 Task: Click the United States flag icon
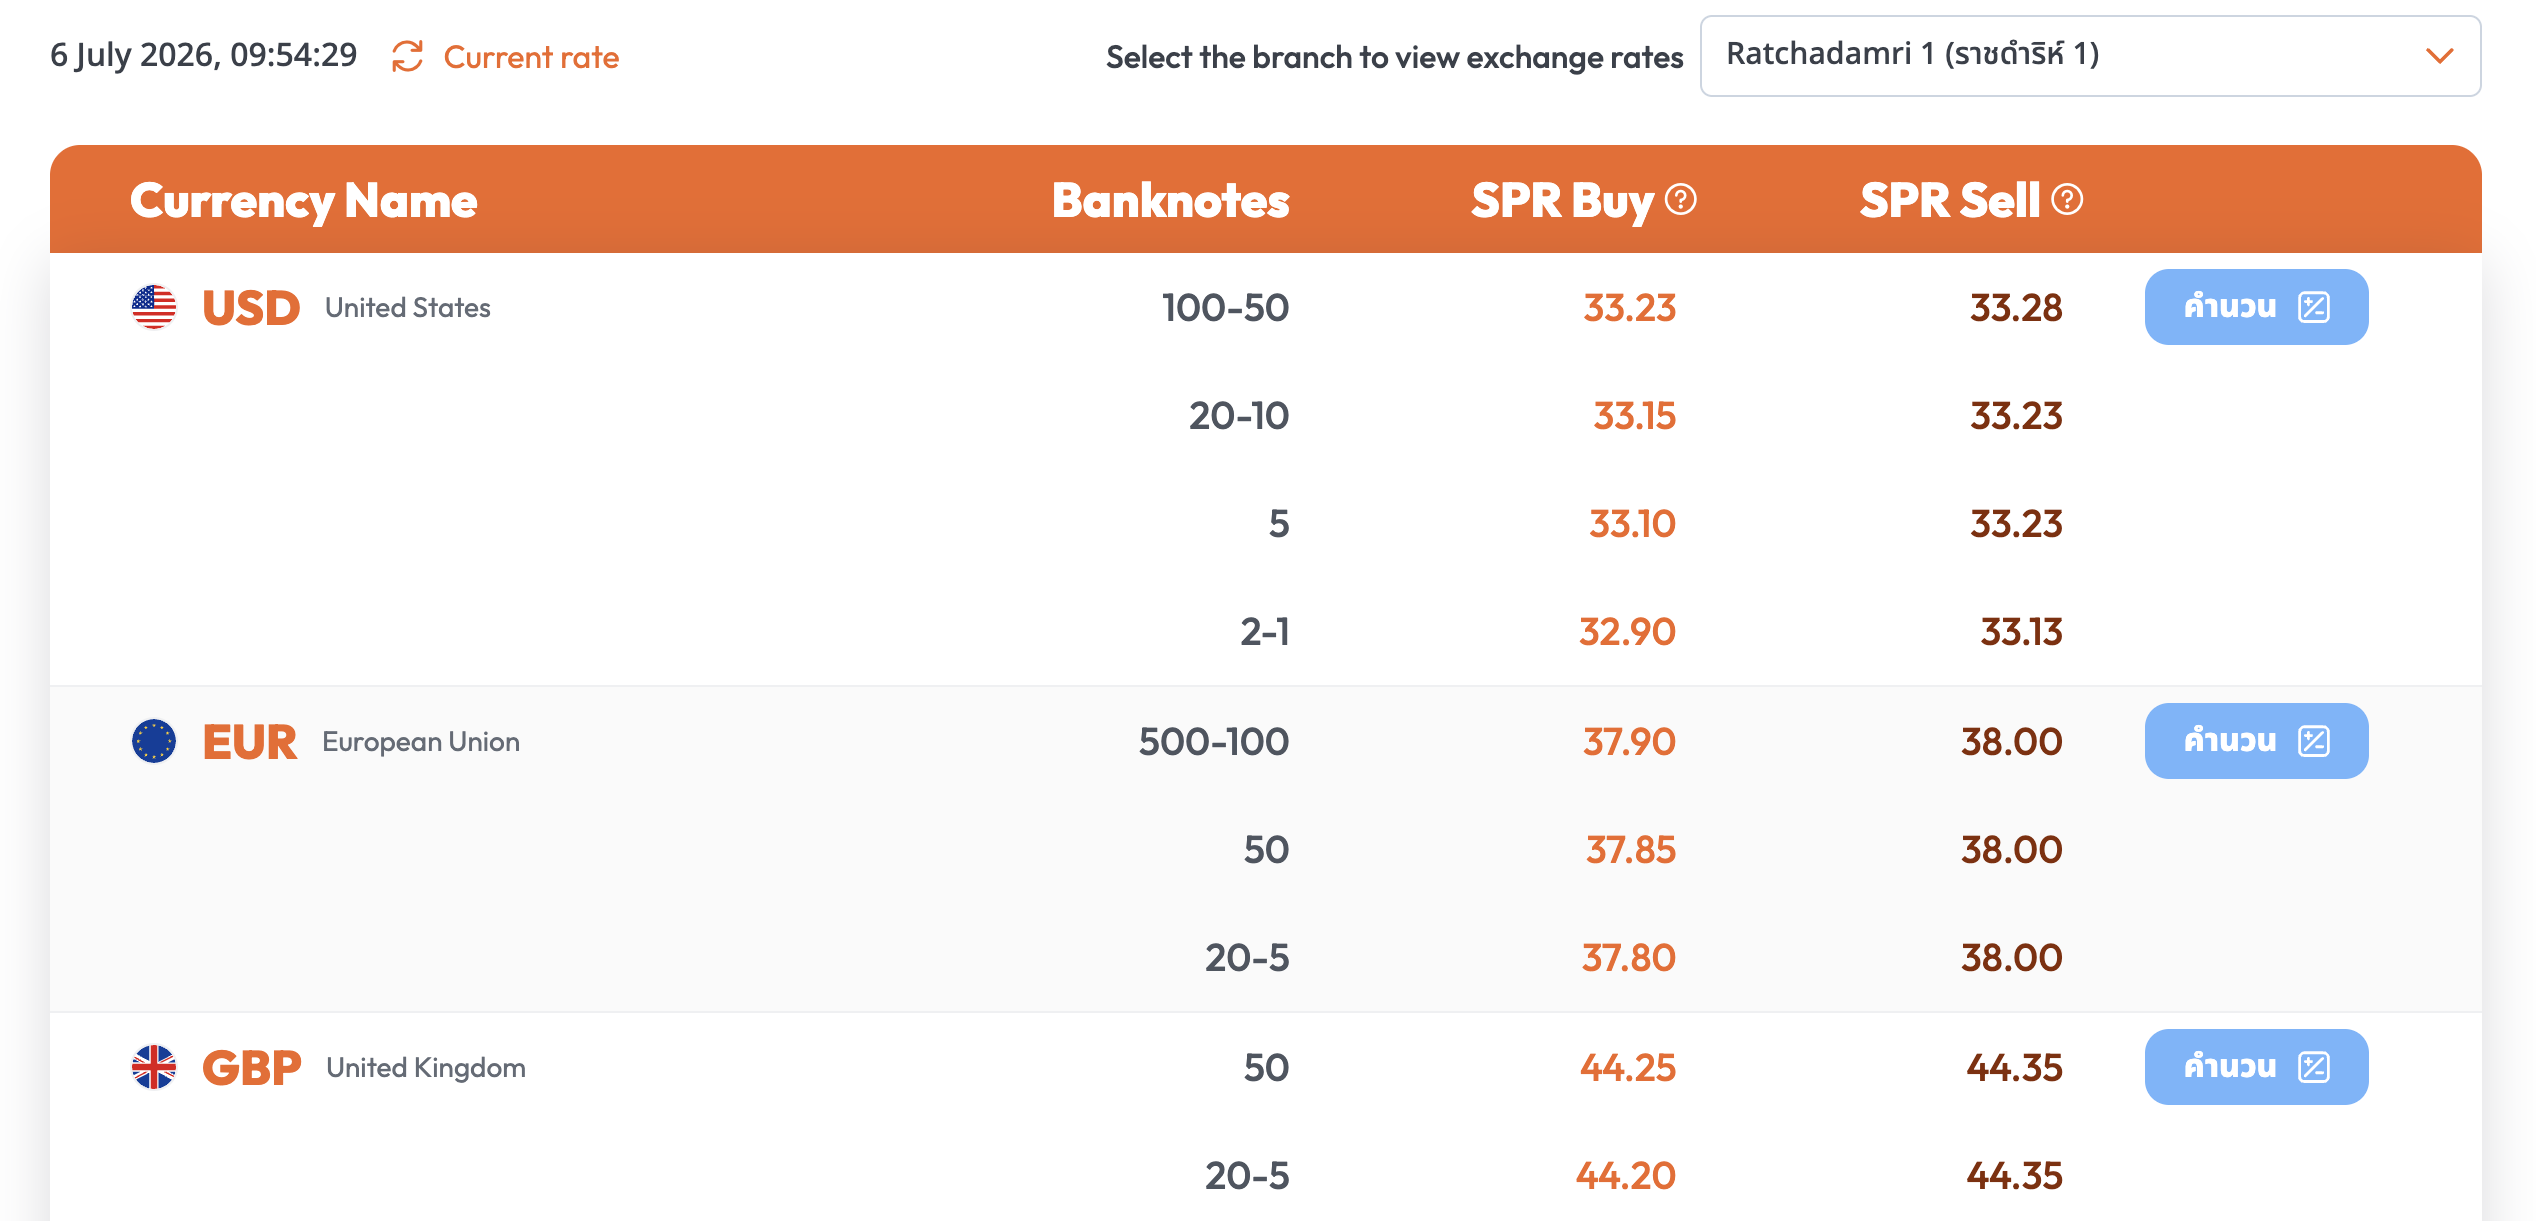154,307
